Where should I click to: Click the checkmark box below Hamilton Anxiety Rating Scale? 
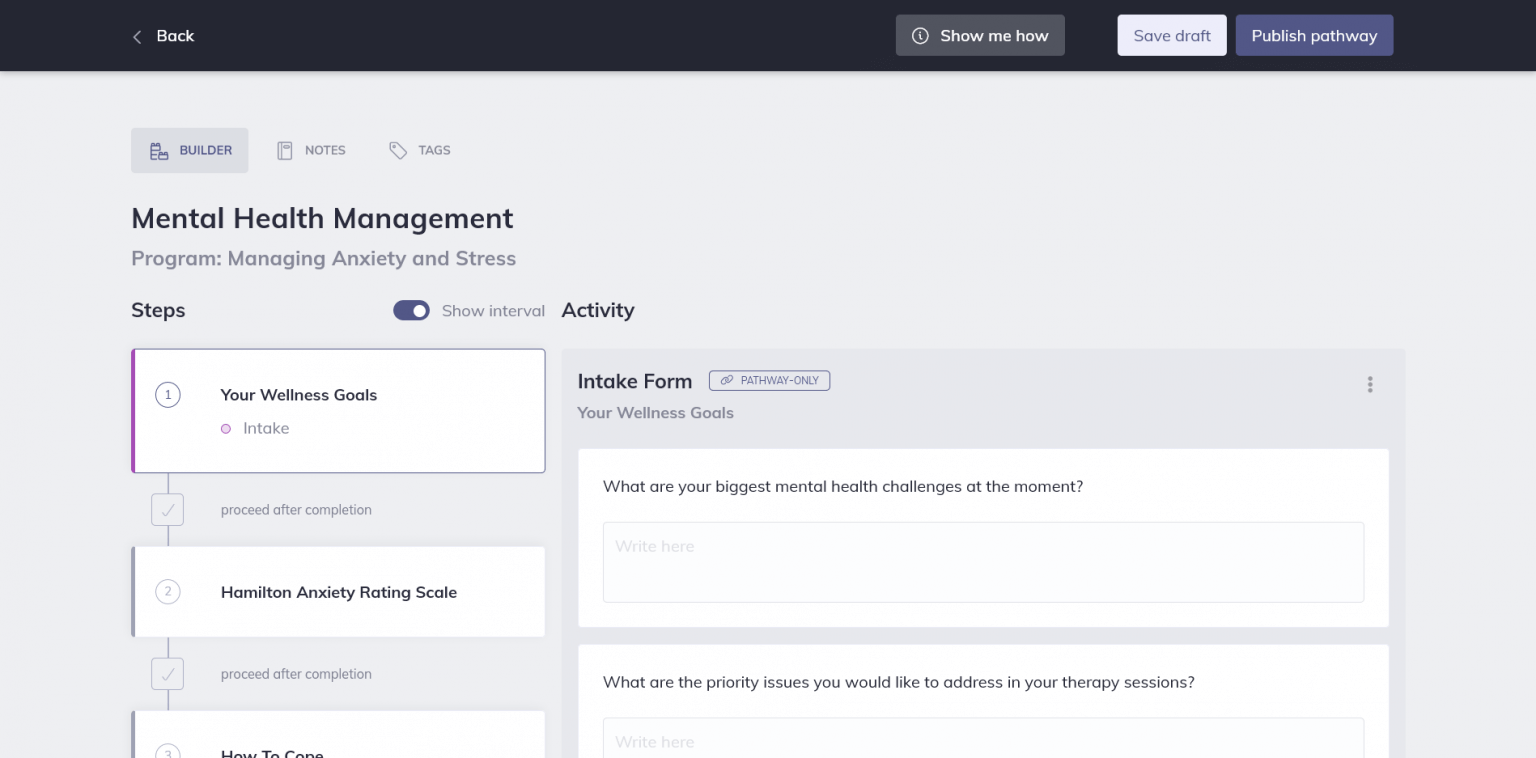point(167,674)
